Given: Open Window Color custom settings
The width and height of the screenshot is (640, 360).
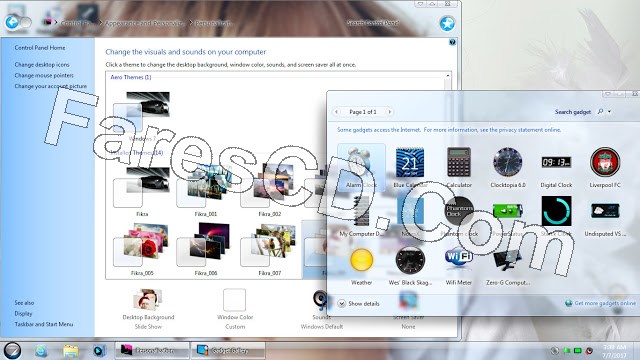Looking at the screenshot, I should (x=235, y=309).
